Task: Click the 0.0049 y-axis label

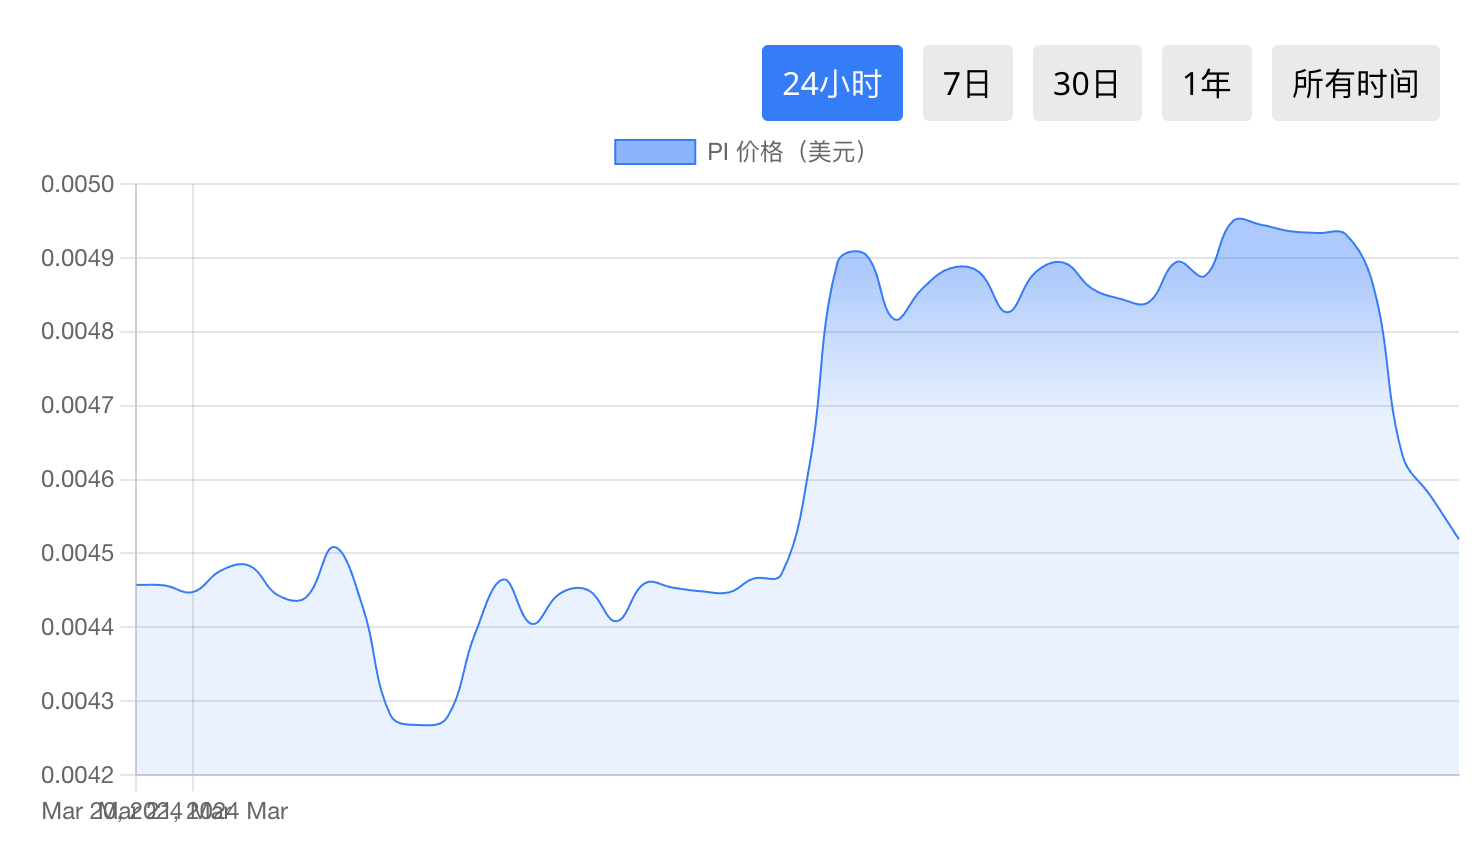Action: 78,258
